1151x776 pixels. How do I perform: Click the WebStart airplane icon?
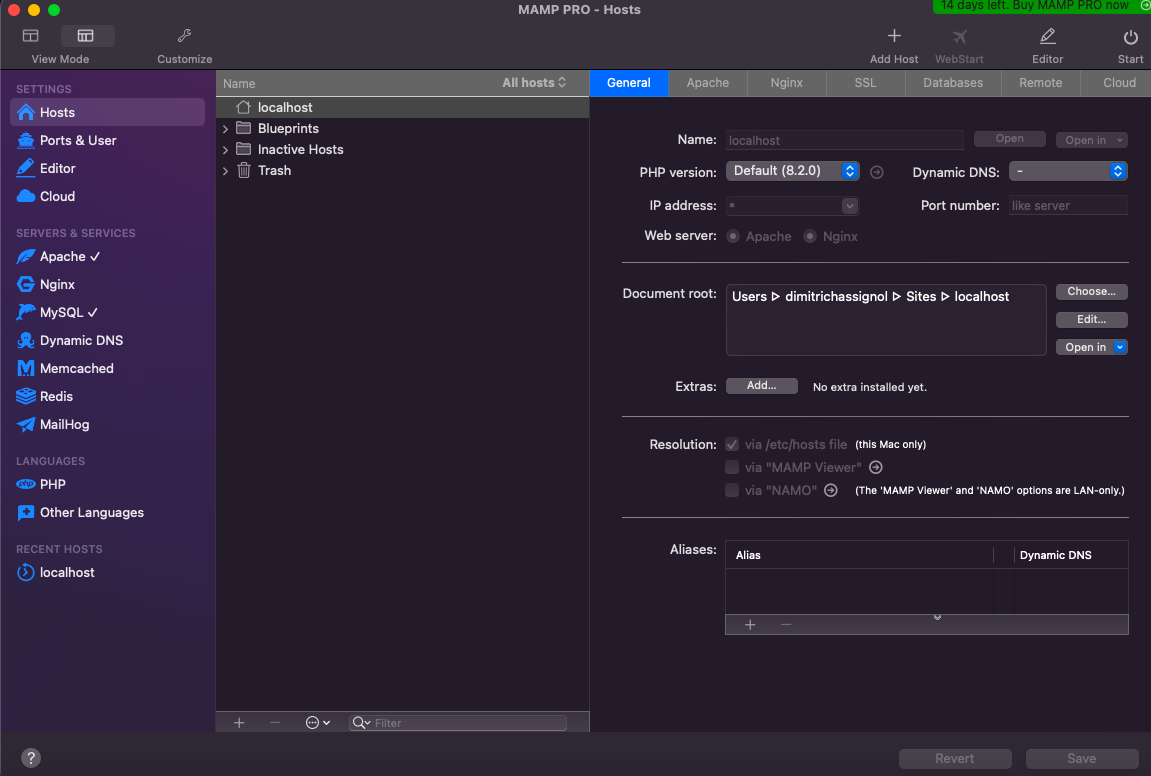959,36
